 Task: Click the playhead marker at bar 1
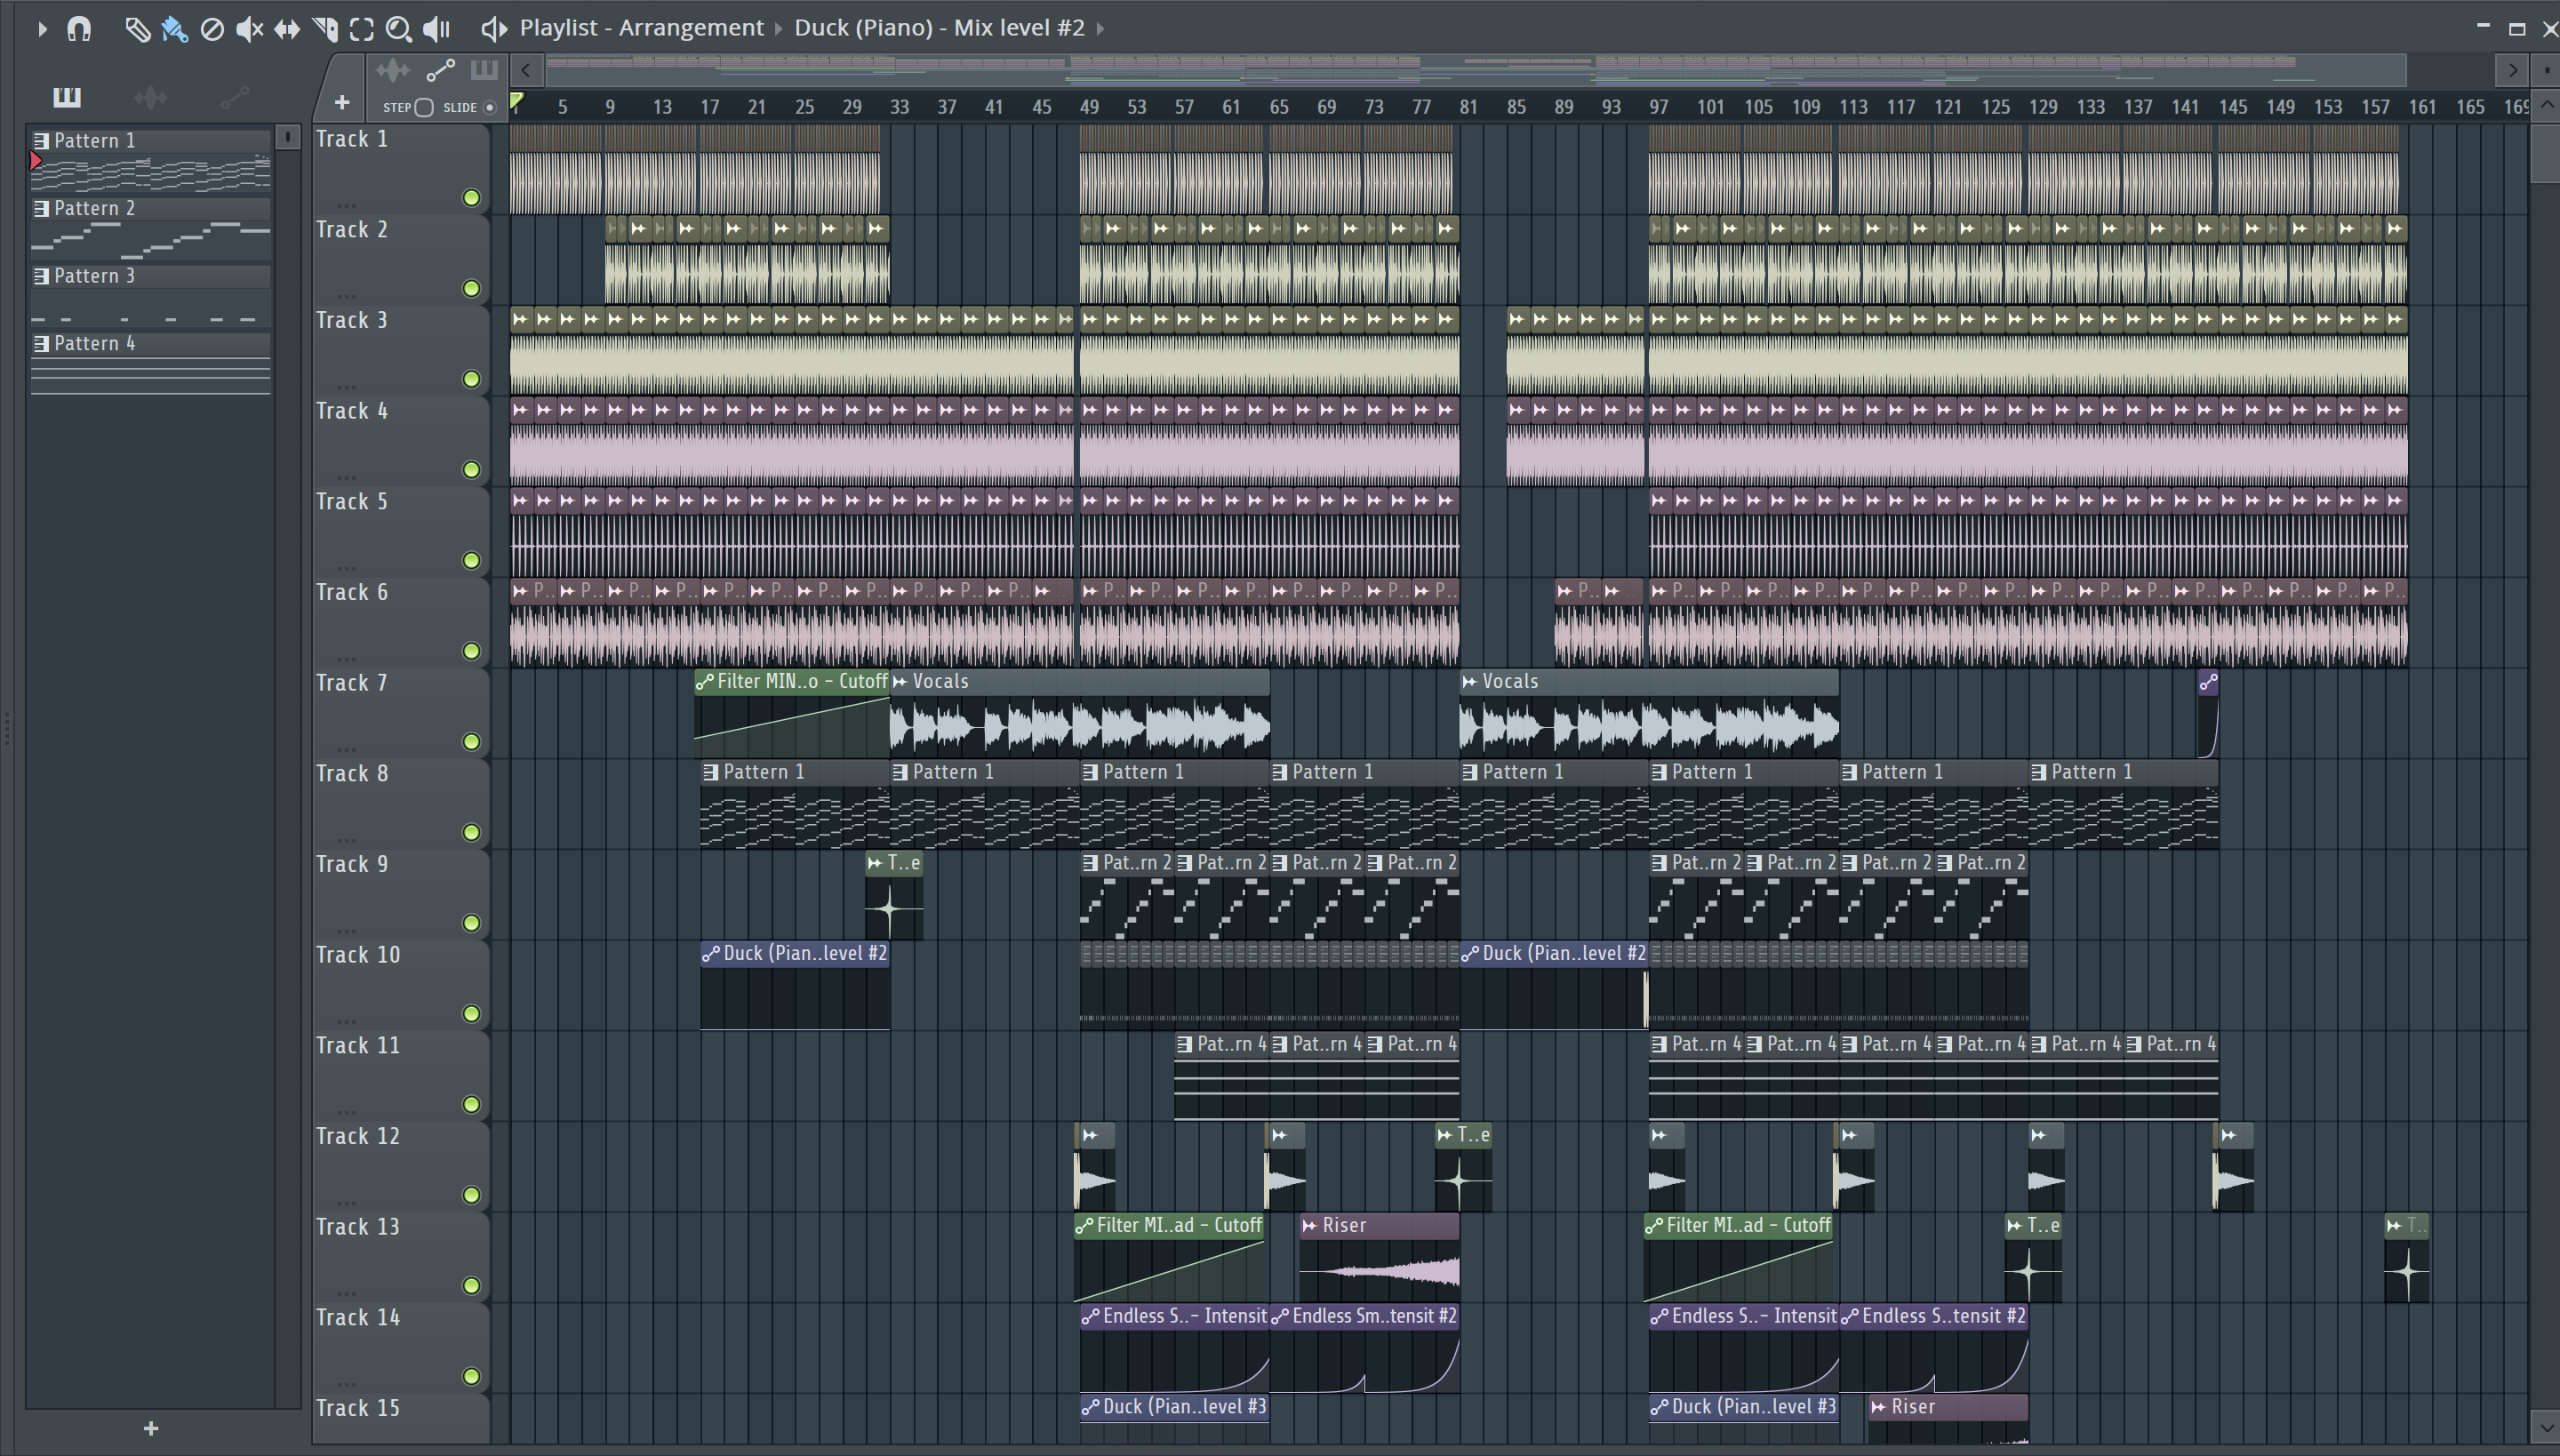tap(516, 101)
